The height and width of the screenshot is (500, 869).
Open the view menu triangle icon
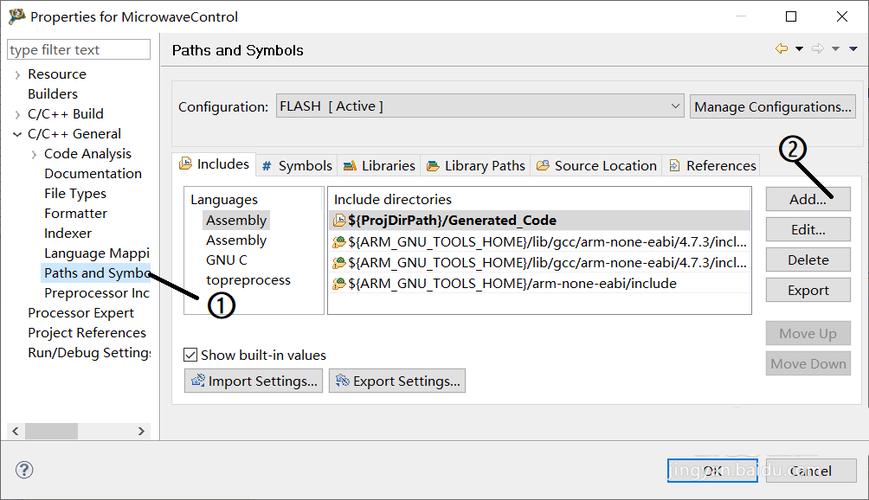click(853, 49)
